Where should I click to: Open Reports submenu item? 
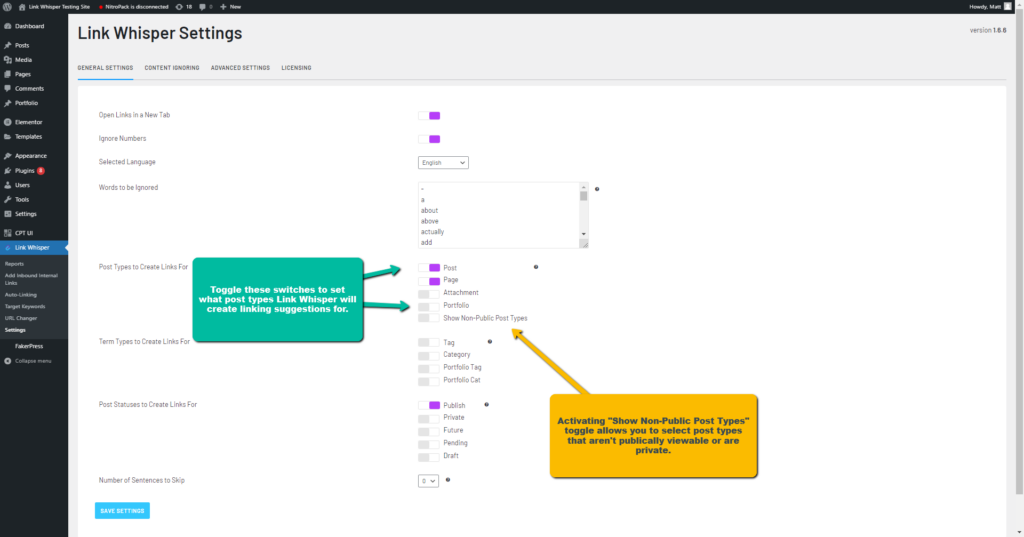pyautogui.click(x=14, y=264)
